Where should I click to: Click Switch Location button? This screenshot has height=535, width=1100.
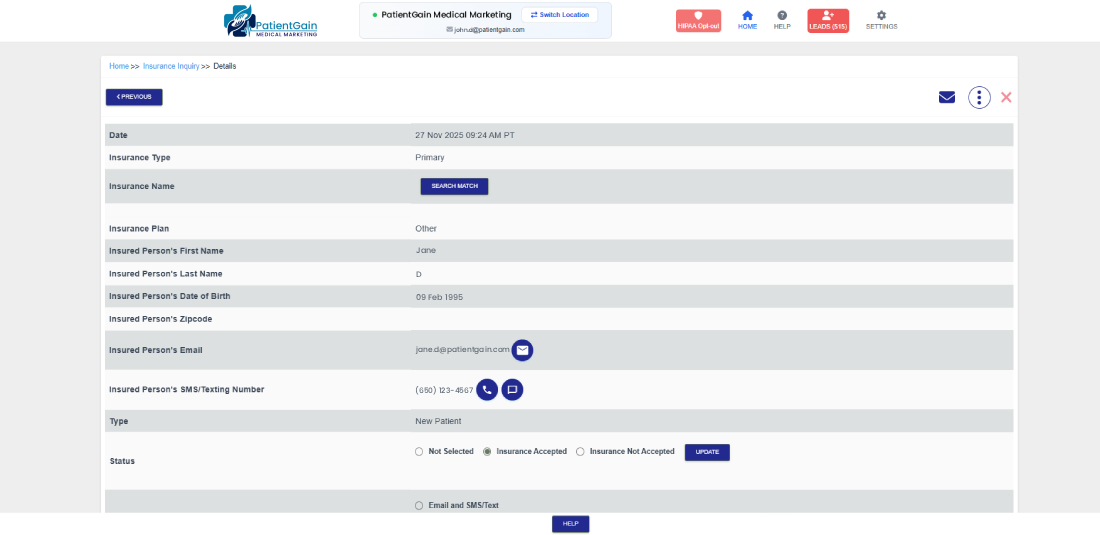pyautogui.click(x=559, y=15)
